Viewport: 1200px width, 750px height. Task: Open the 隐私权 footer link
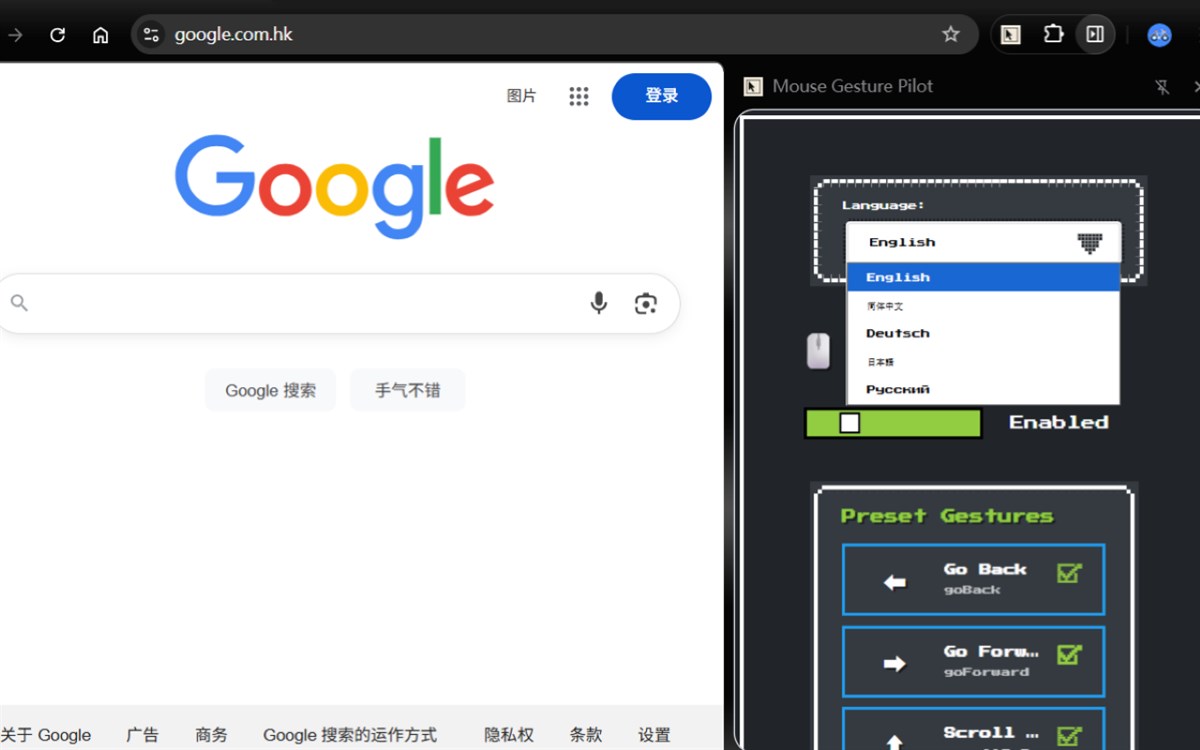[x=509, y=735]
